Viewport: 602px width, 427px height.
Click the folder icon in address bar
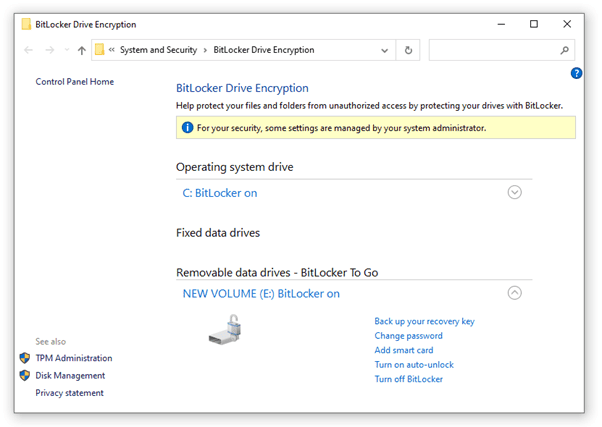[99, 50]
